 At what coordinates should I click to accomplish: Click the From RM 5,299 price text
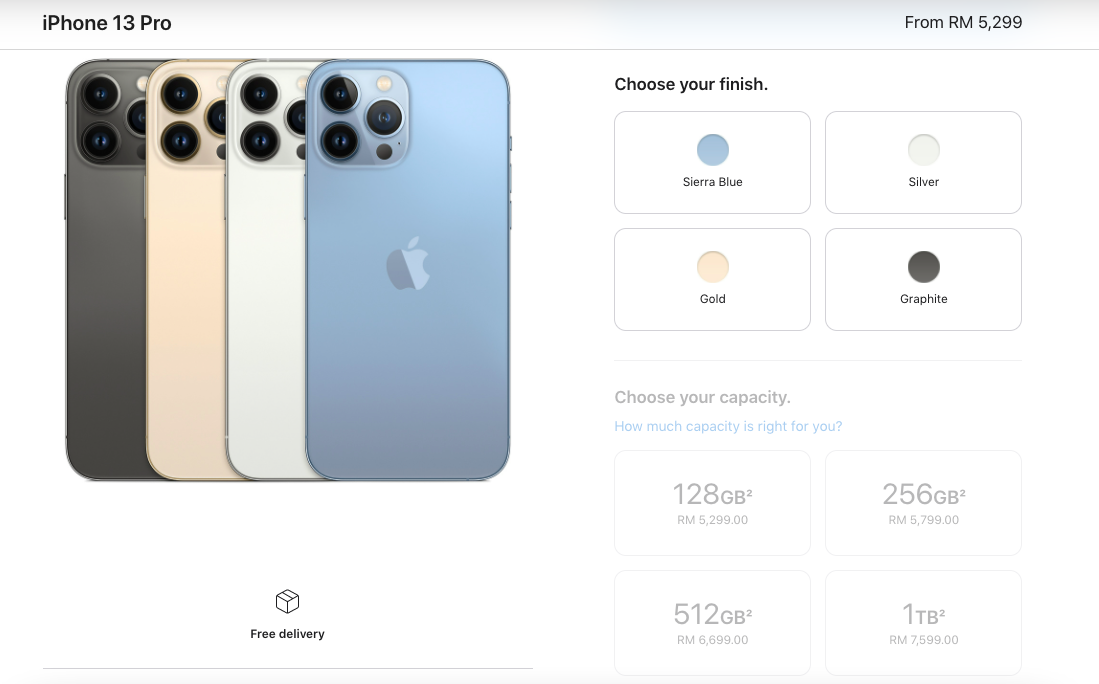pos(963,22)
